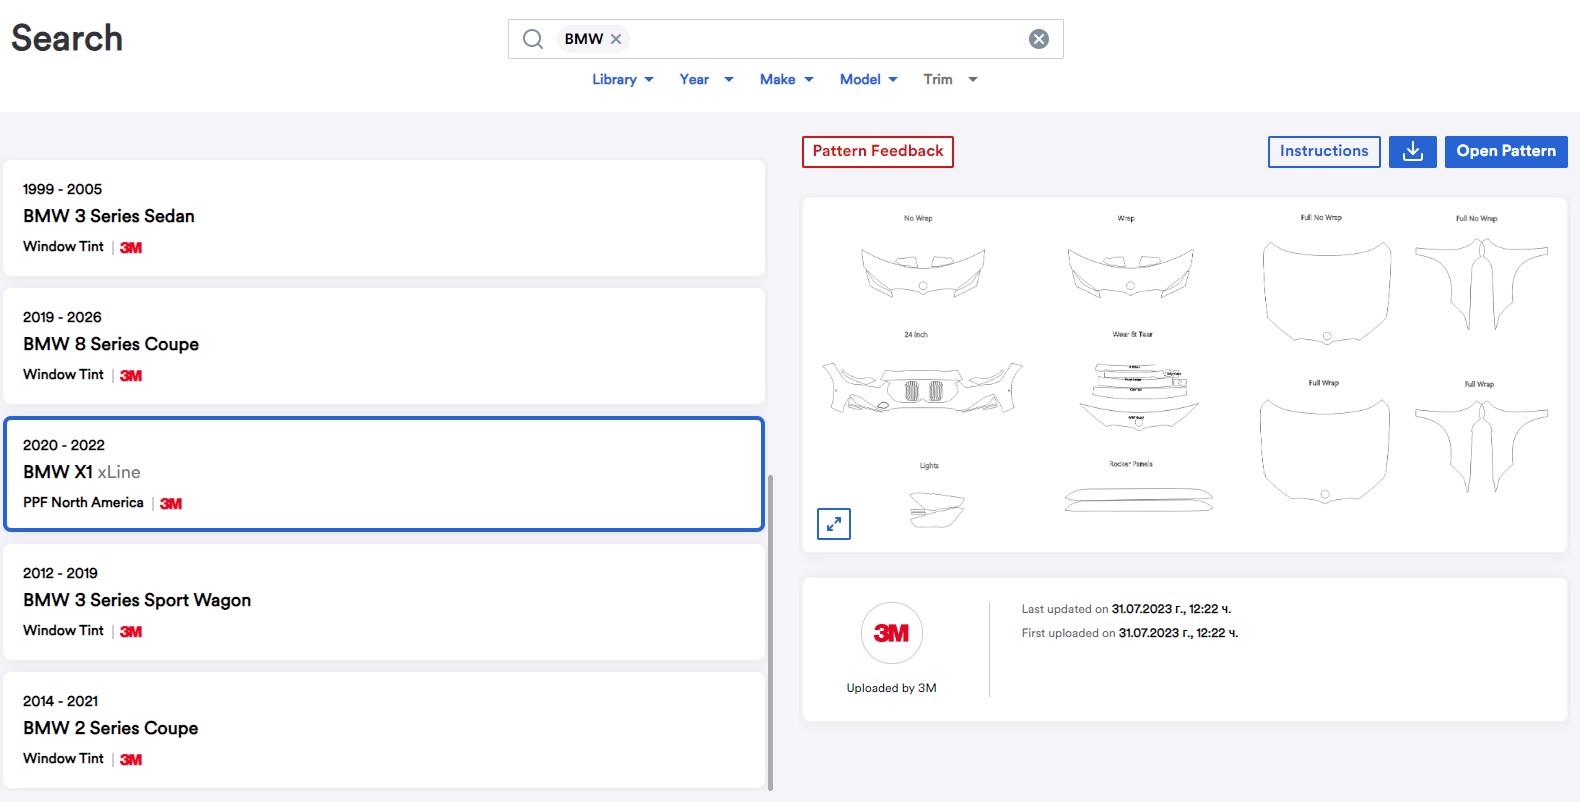Click the download pattern icon
This screenshot has height=802, width=1580.
pyautogui.click(x=1412, y=152)
